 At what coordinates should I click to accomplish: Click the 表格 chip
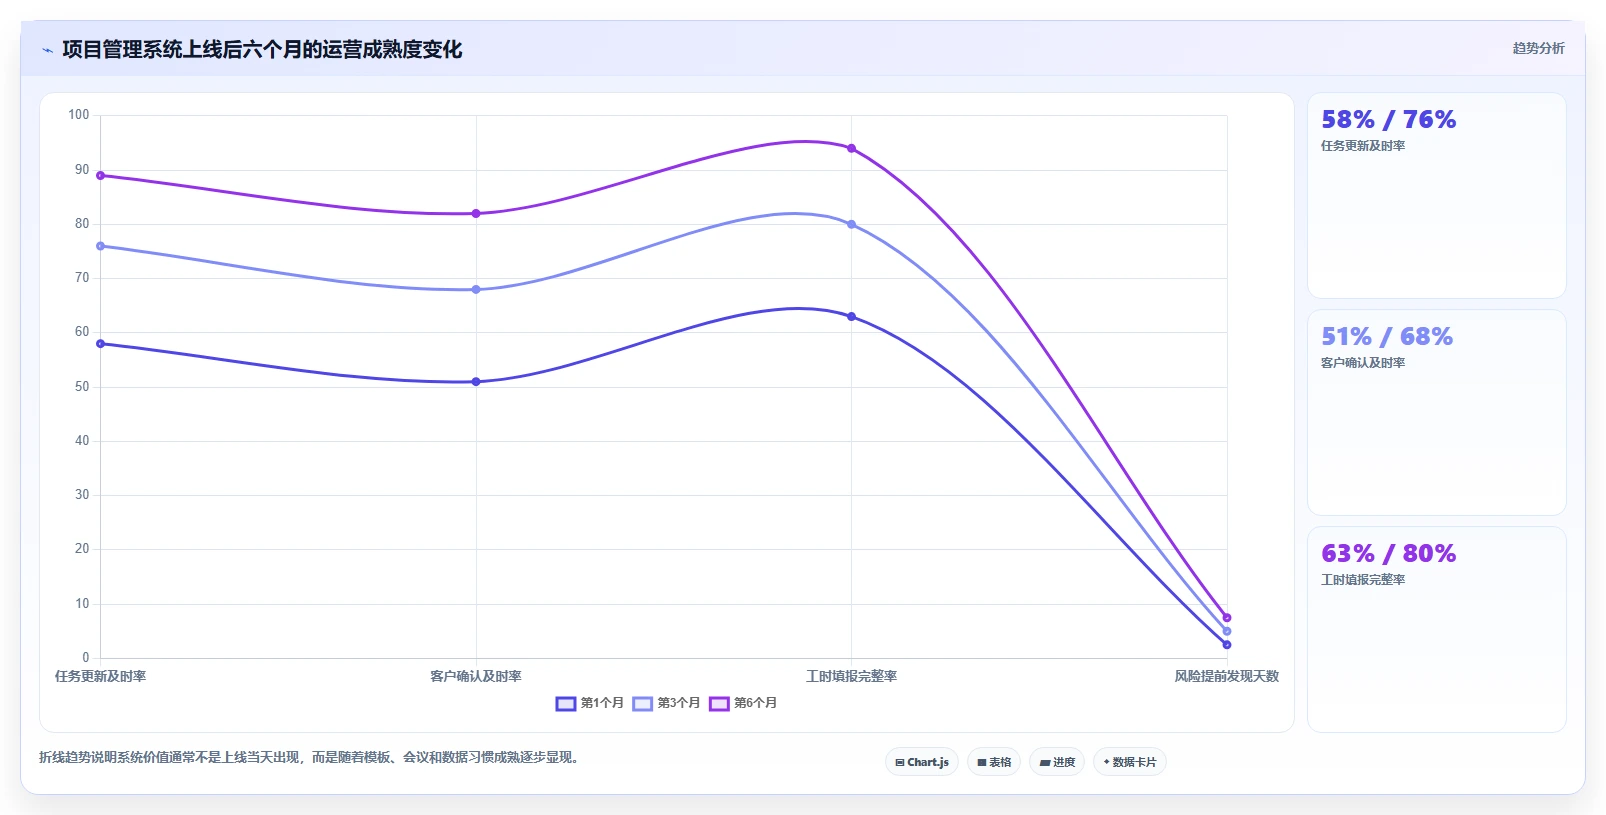point(994,762)
